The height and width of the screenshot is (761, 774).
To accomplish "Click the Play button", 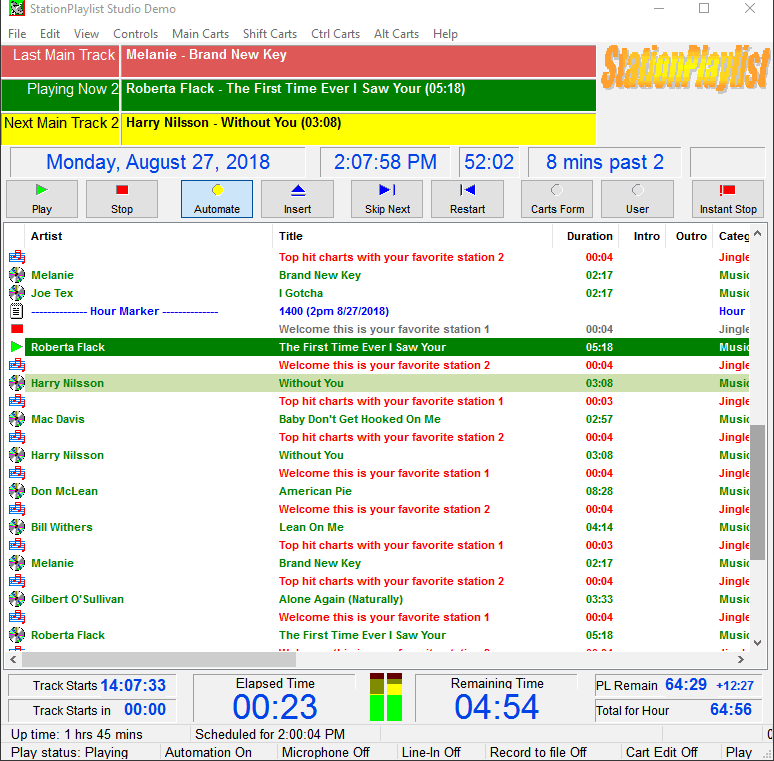I will 42,199.
